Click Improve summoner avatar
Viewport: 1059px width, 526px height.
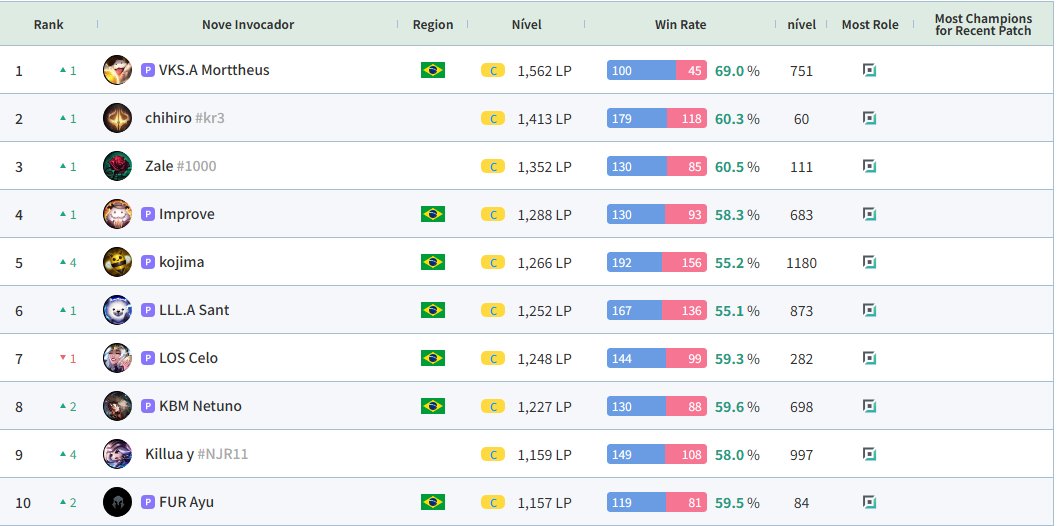point(118,214)
